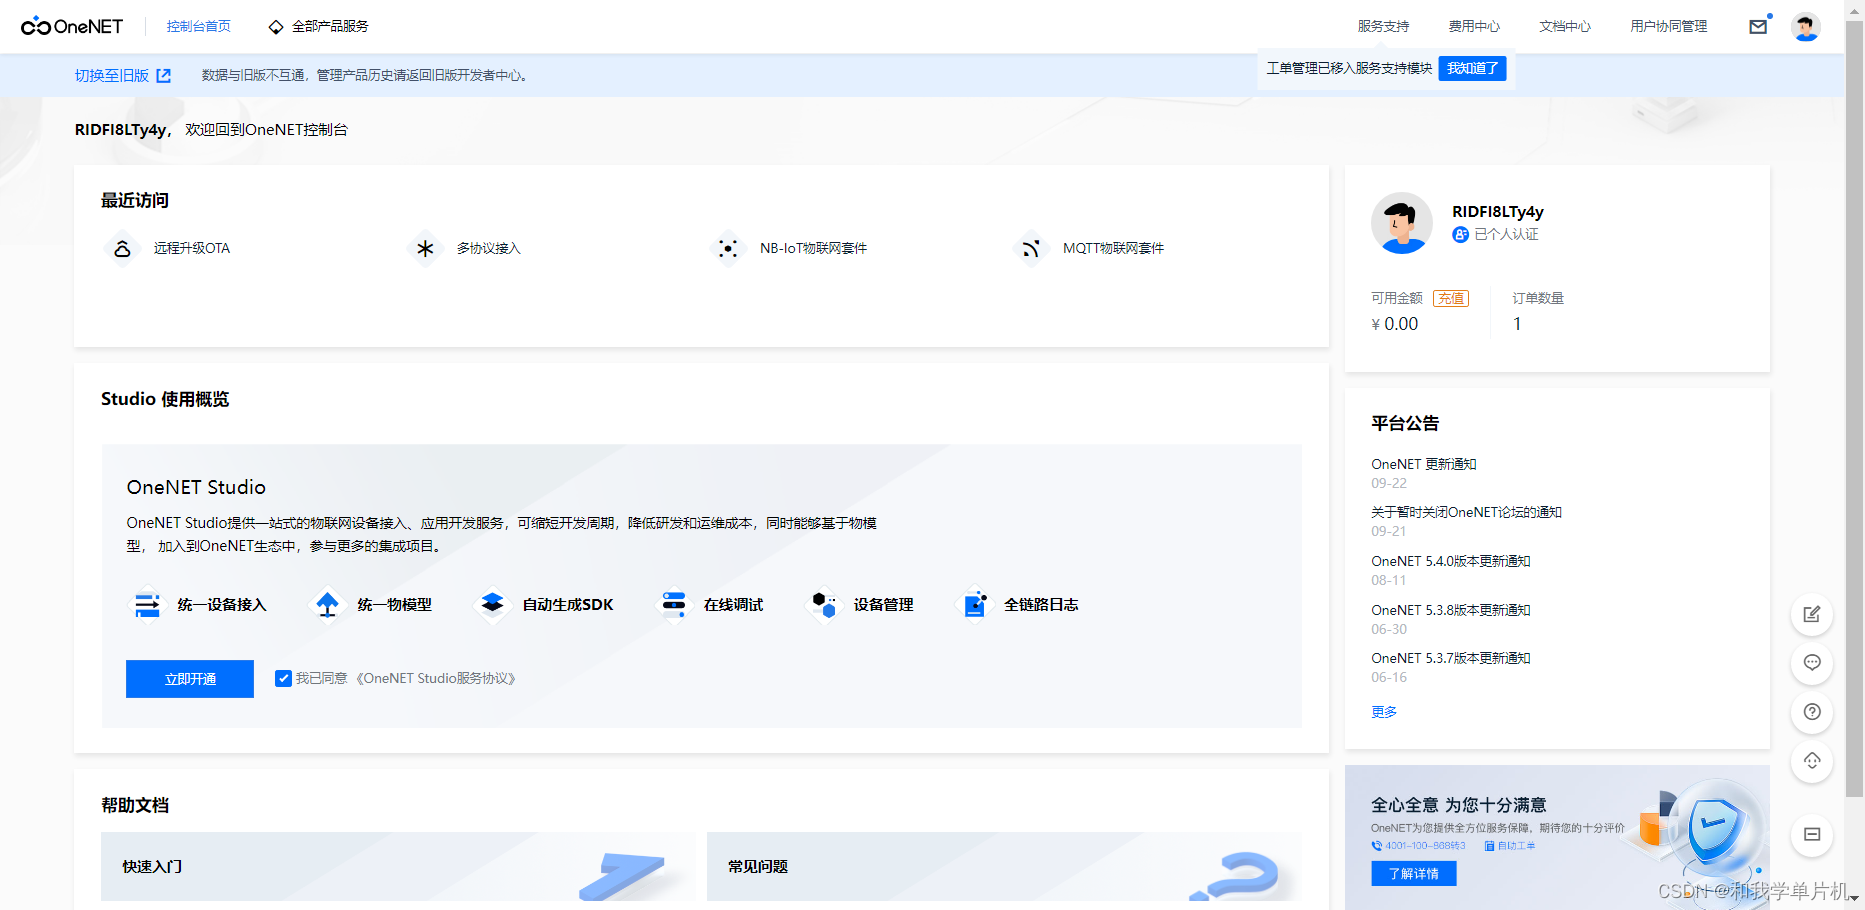1865x910 pixels.
Task: Click the NB-IoT物联网套件 icon
Action: coord(728,248)
